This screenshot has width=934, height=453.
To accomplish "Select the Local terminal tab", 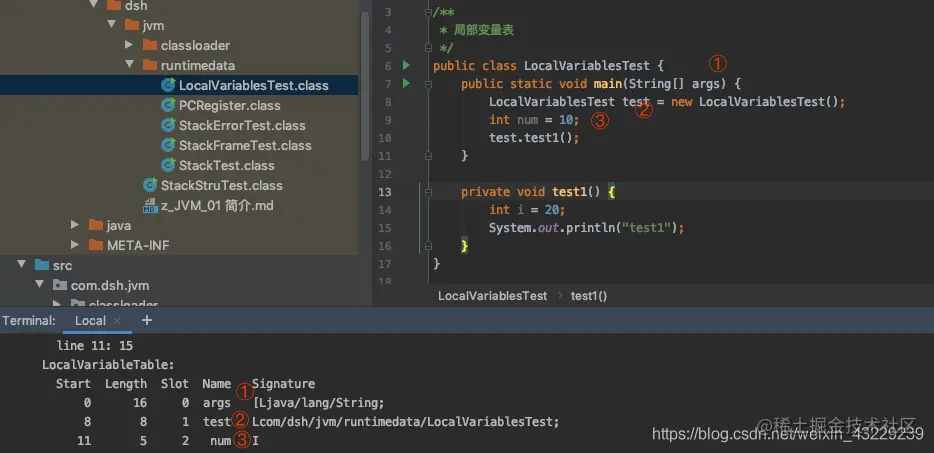I will tap(90, 321).
